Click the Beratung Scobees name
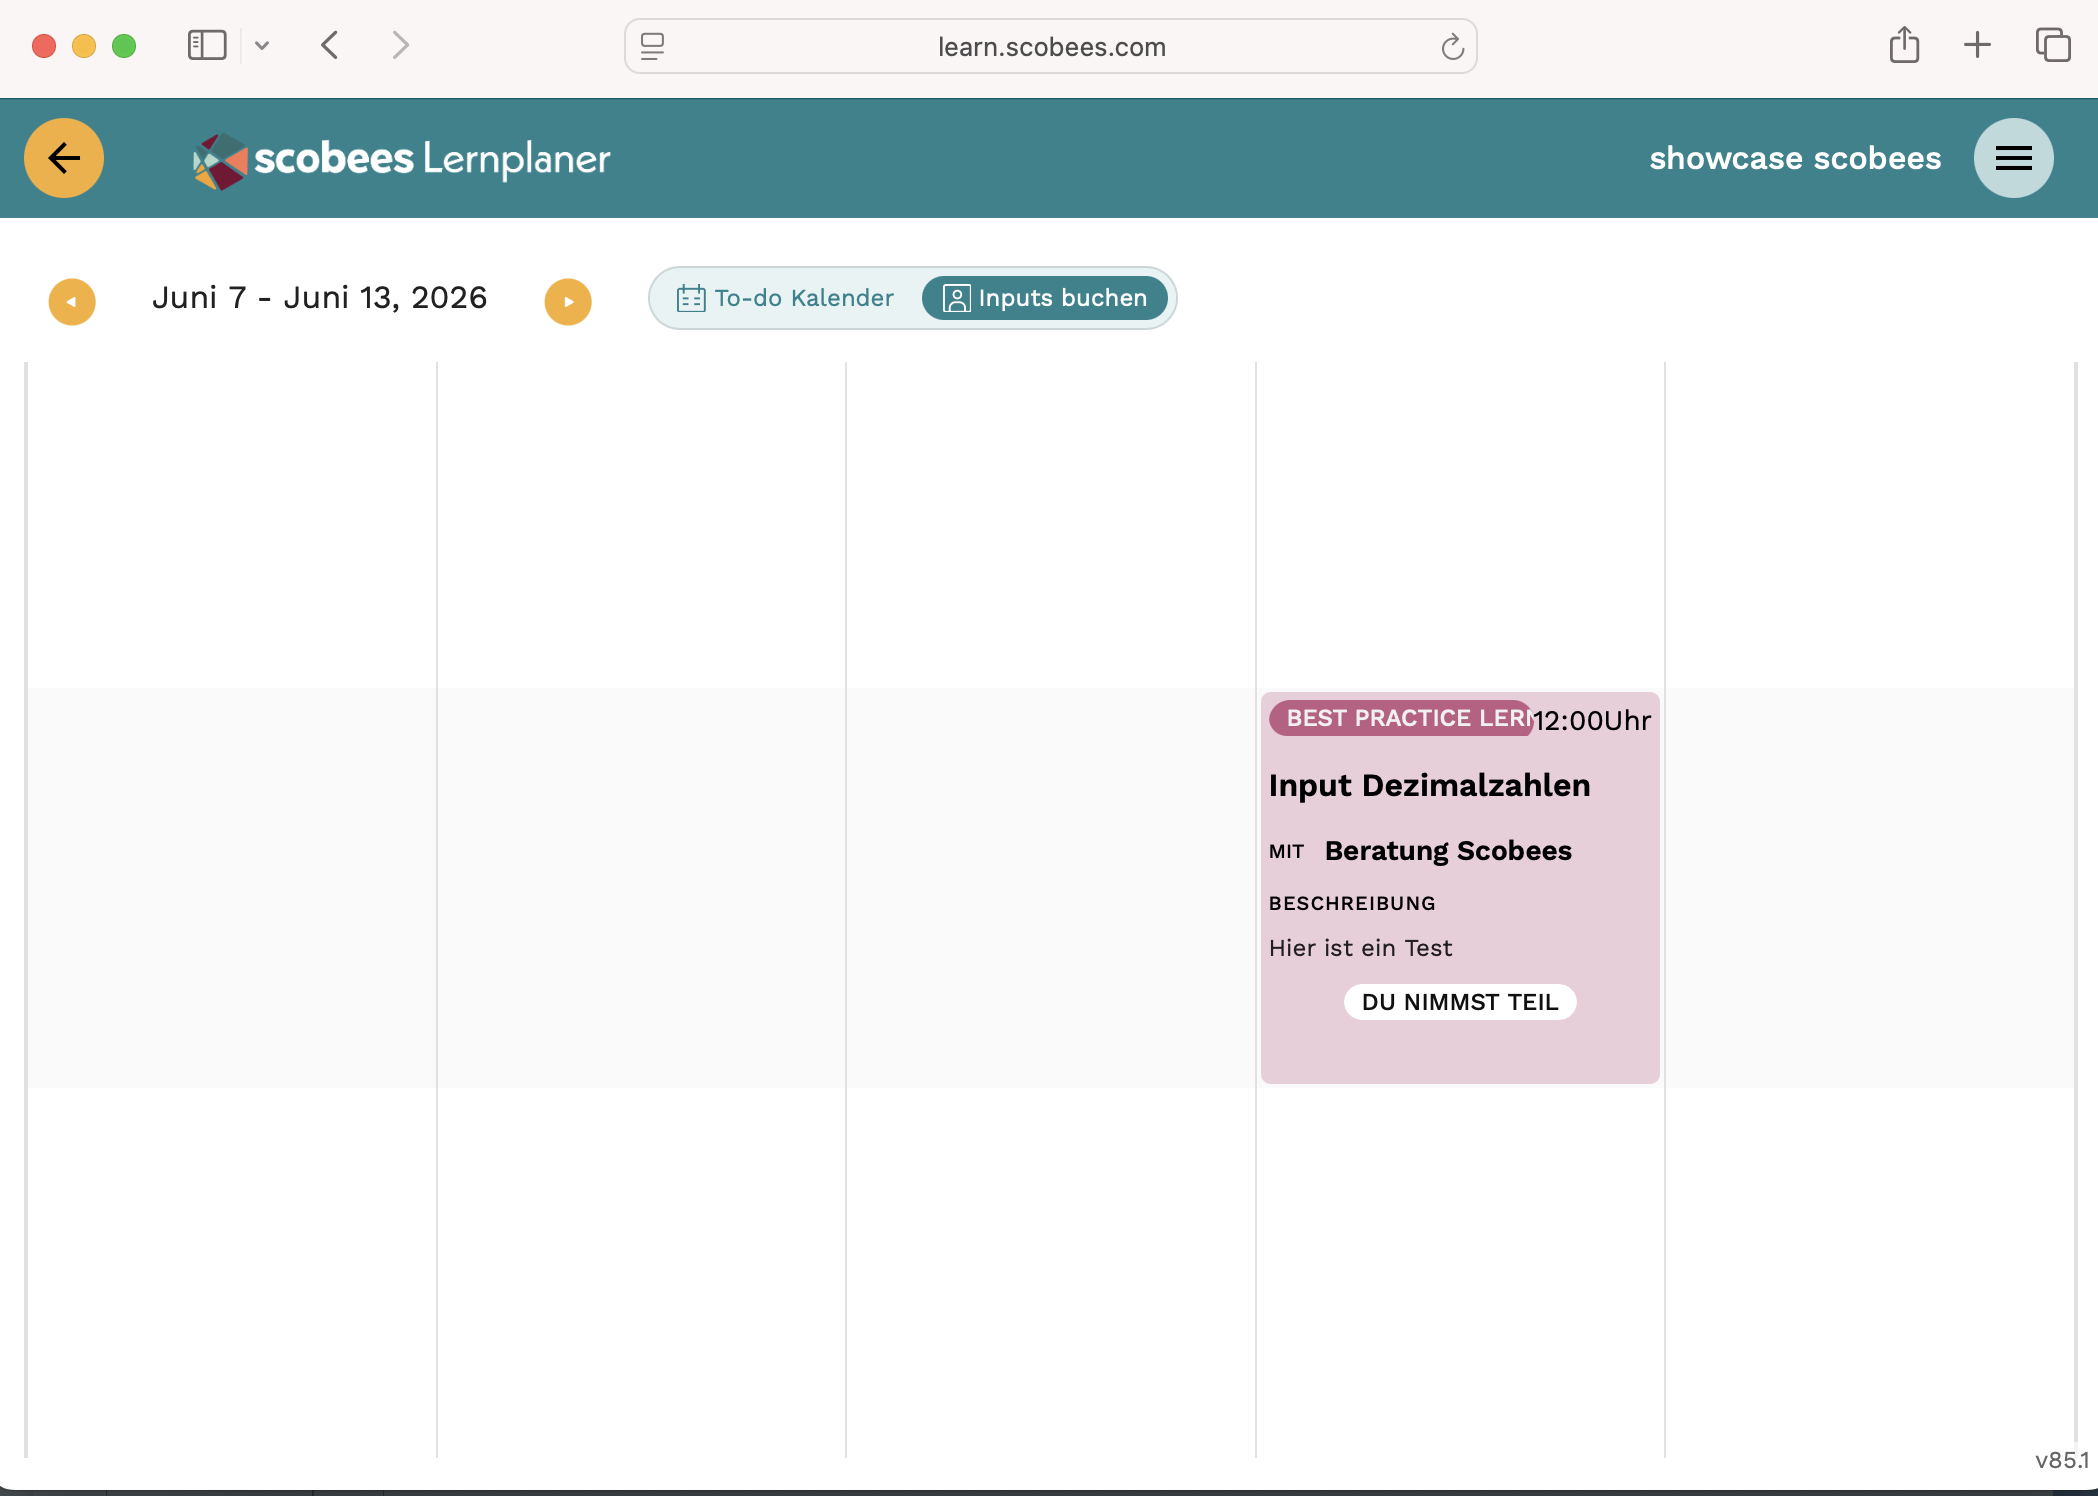The image size is (2098, 1496). (x=1448, y=851)
